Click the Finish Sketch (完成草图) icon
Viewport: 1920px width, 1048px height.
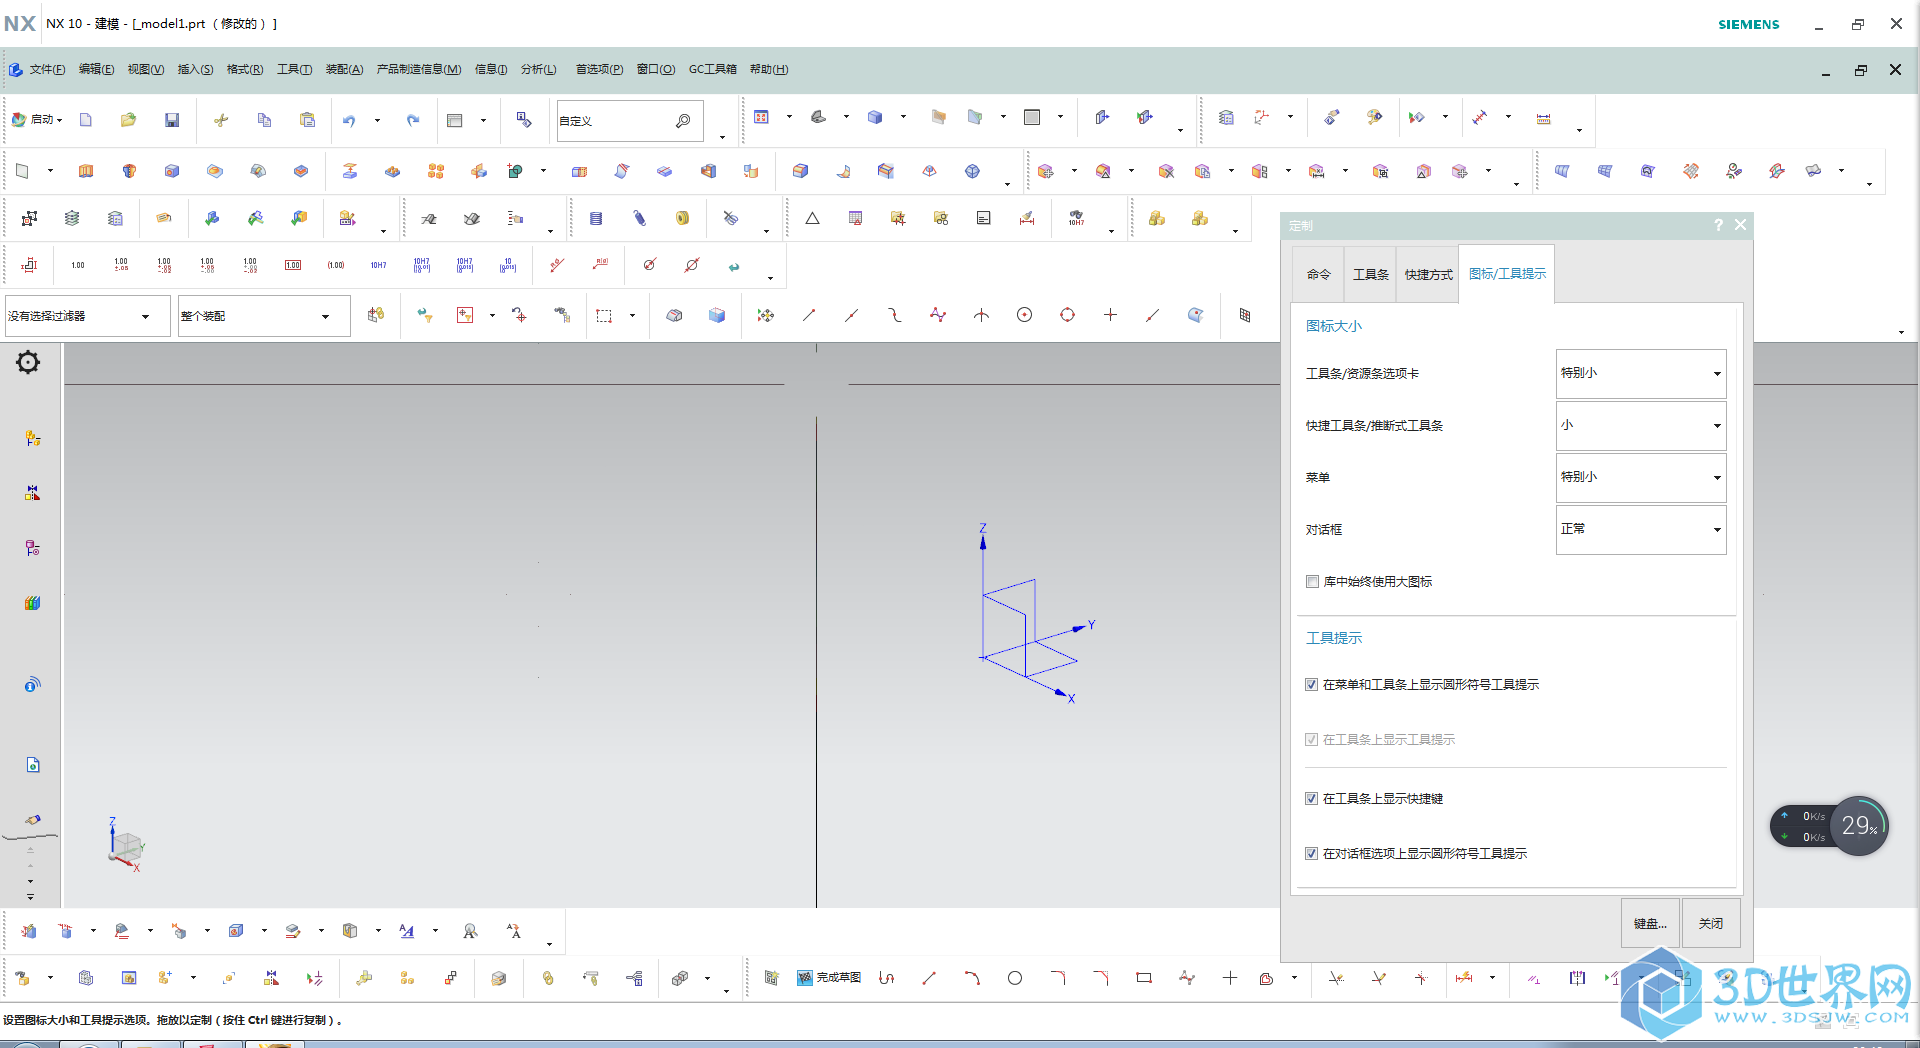[829, 978]
